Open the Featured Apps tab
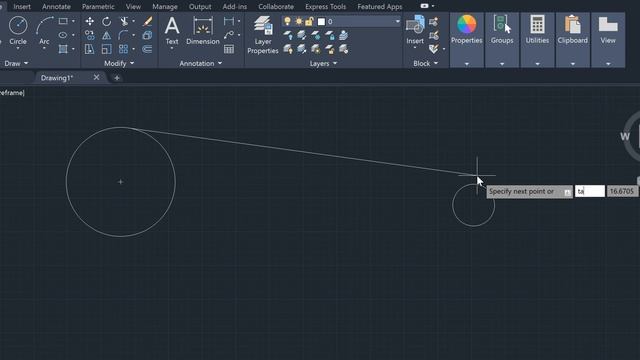 (x=380, y=7)
